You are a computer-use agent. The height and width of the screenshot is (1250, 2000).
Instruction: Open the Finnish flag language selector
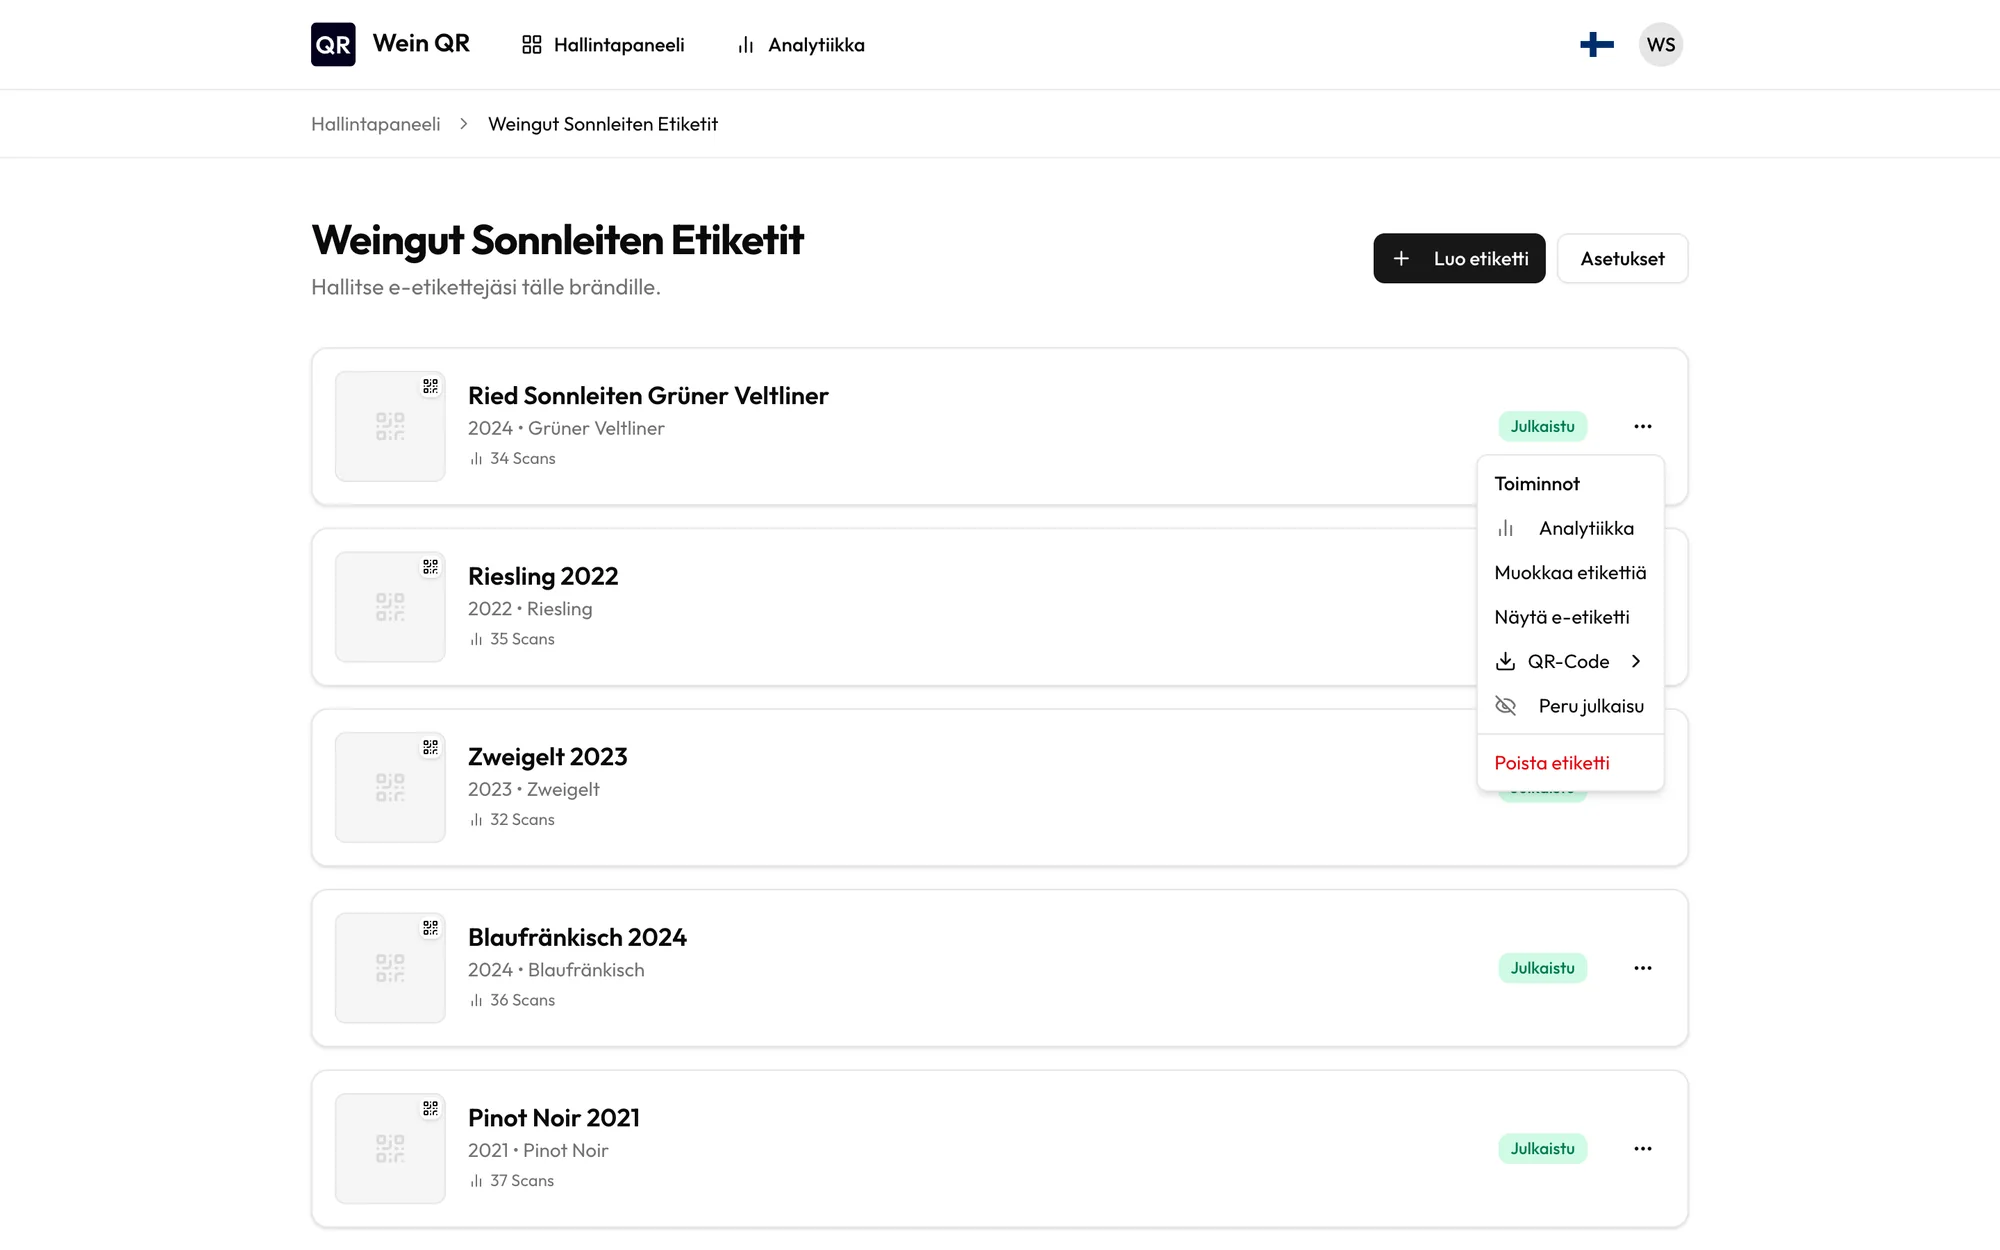click(x=1596, y=44)
